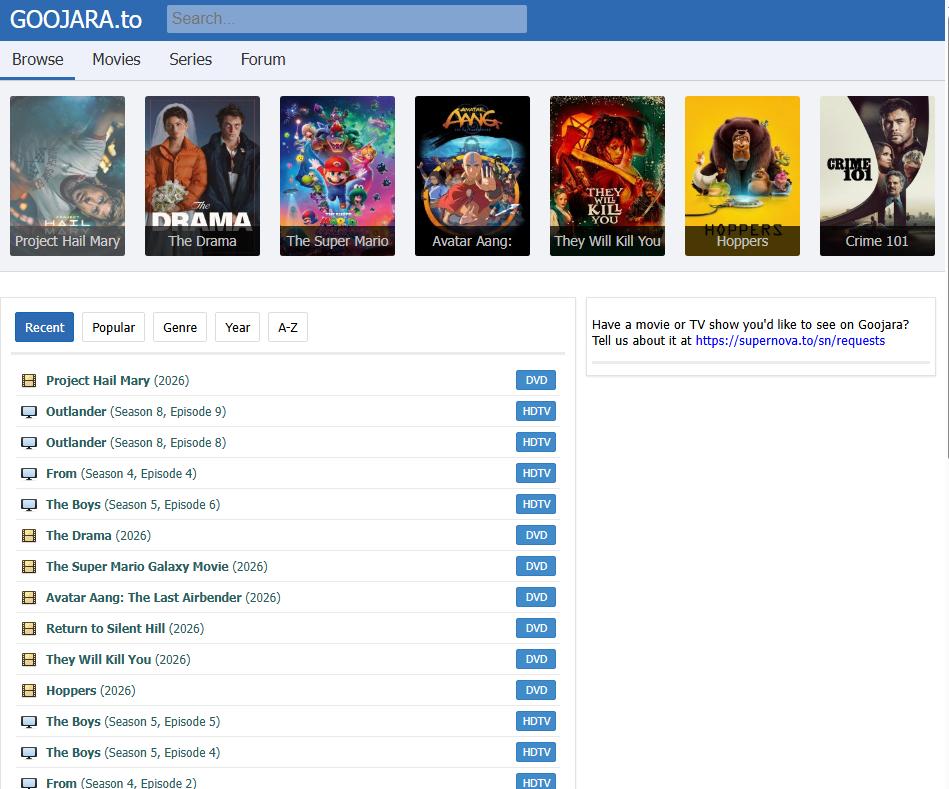949x789 pixels.
Task: Click the film icon beside Super Mario Galaxy Movie
Action: coord(28,566)
